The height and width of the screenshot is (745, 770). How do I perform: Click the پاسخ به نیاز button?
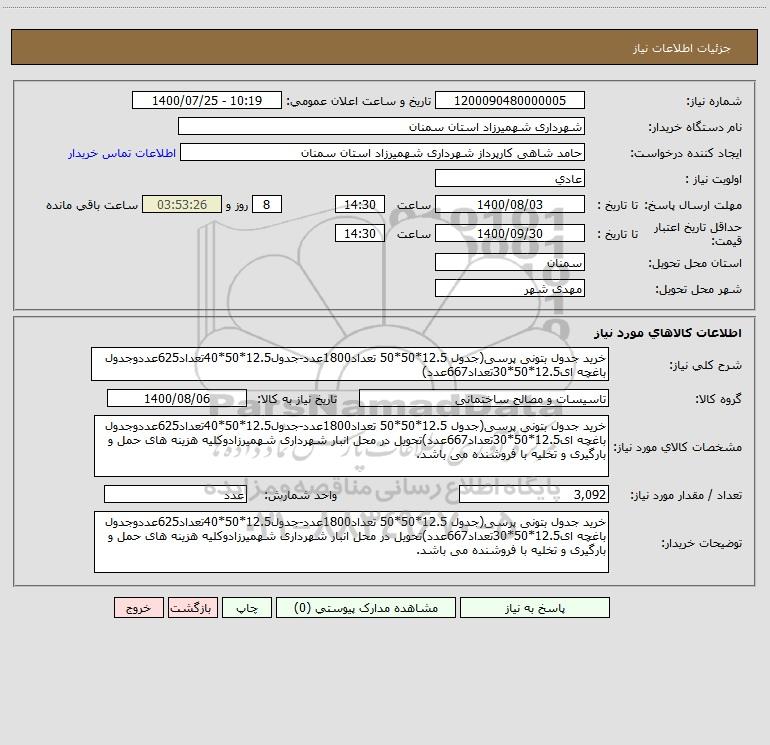pyautogui.click(x=534, y=607)
